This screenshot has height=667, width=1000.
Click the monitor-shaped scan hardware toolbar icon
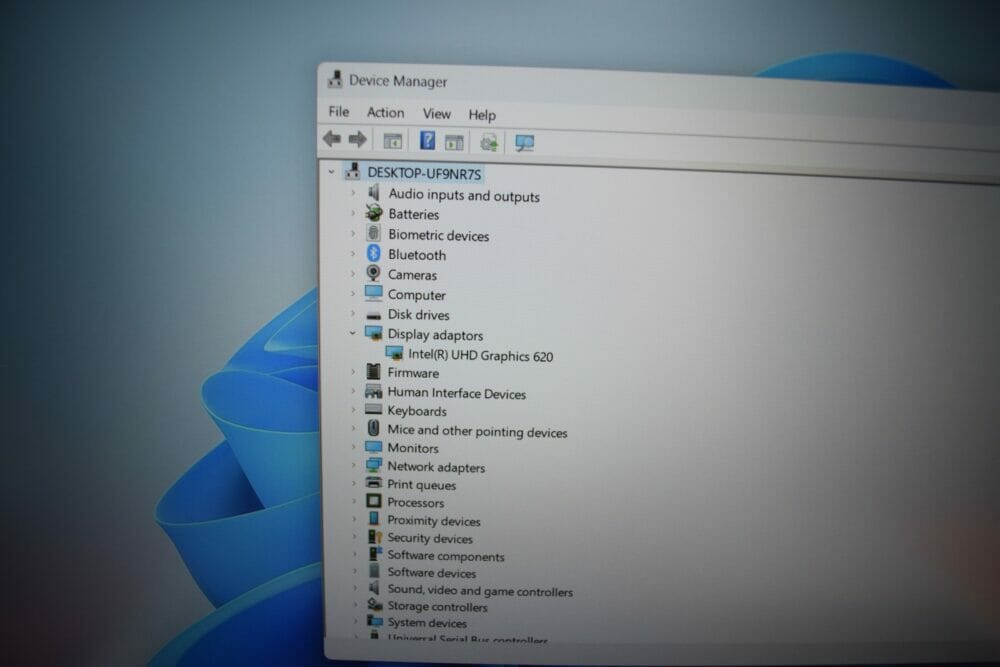pyautogui.click(x=525, y=143)
